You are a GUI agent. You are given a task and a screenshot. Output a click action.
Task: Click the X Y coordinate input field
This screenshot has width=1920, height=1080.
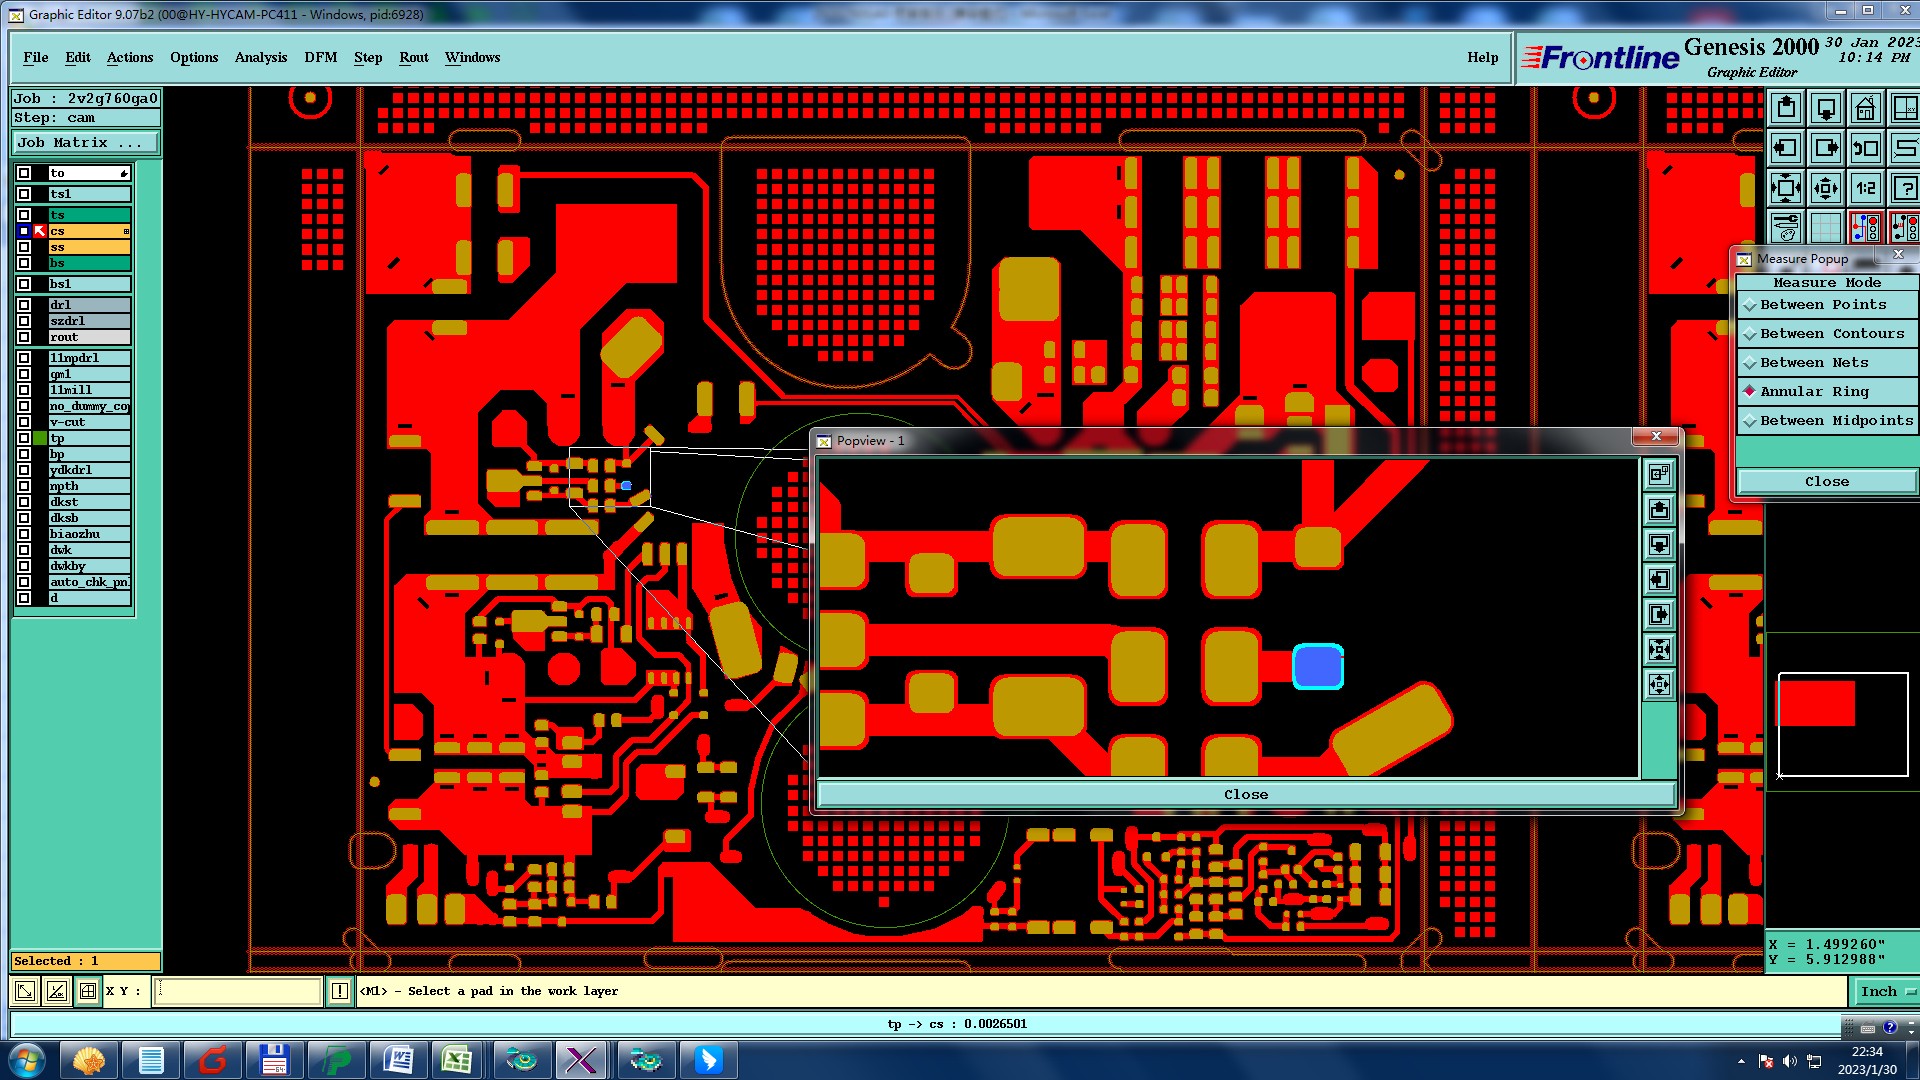(238, 991)
